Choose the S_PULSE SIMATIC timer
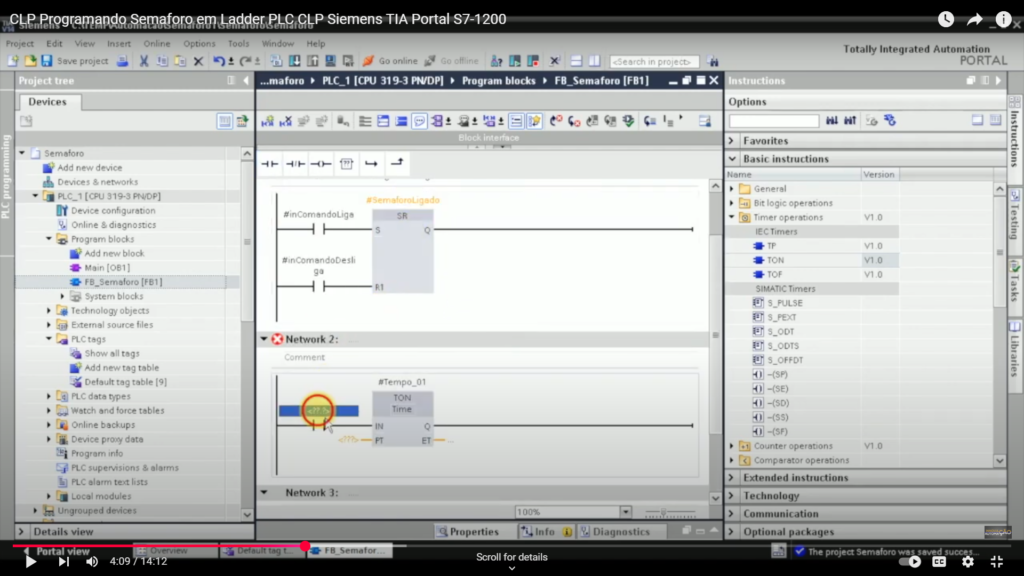The height and width of the screenshot is (576, 1024). [x=784, y=303]
